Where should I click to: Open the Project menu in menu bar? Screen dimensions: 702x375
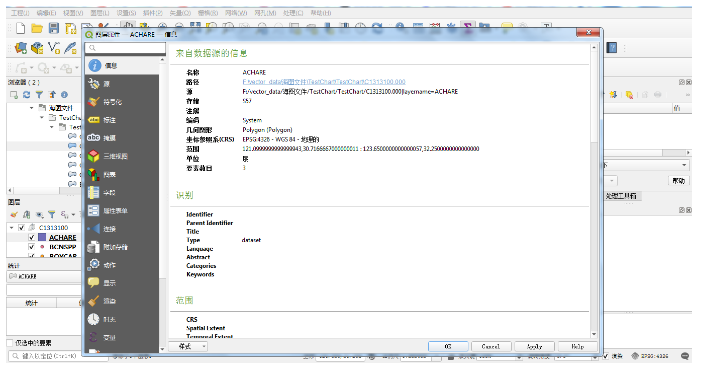20,13
